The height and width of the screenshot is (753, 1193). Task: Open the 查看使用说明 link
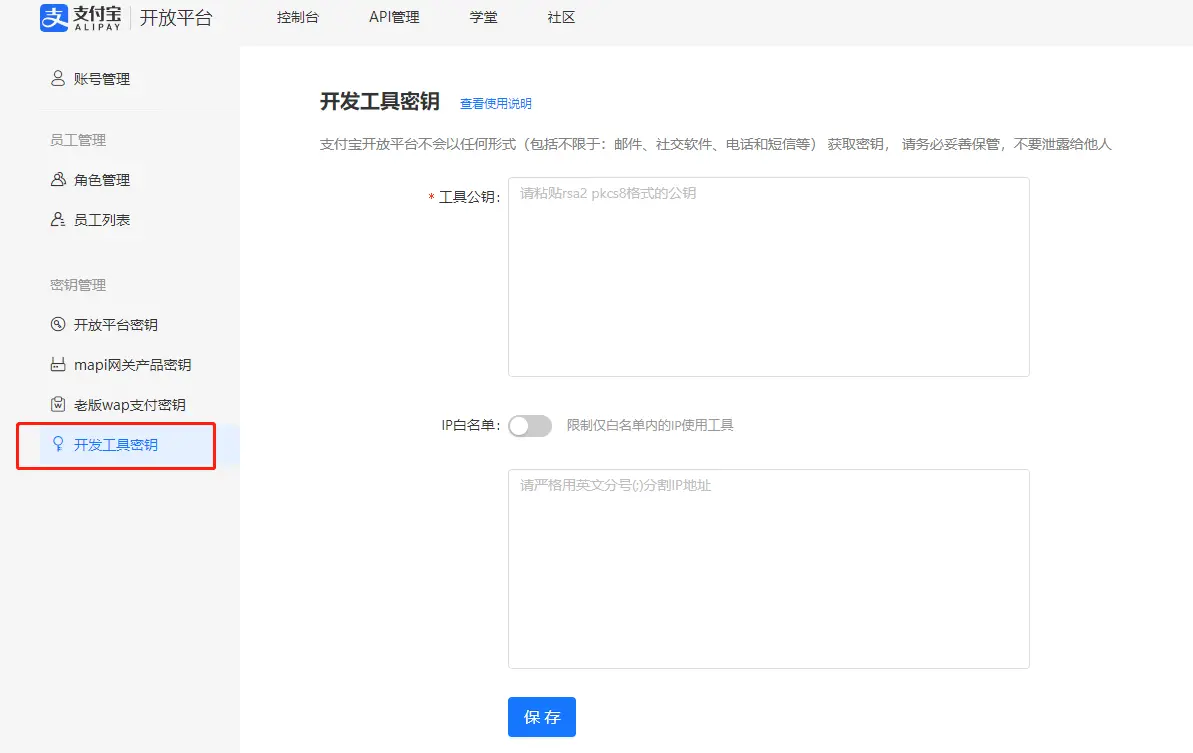[x=496, y=103]
